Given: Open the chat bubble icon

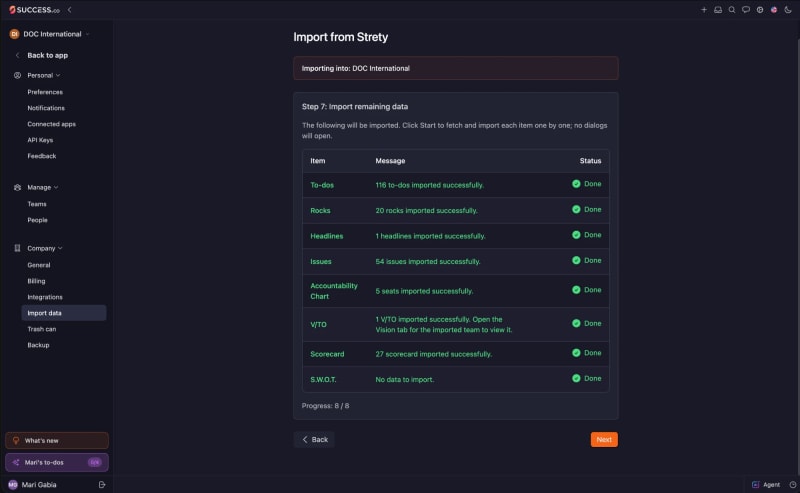Looking at the screenshot, I should pyautogui.click(x=746, y=10).
